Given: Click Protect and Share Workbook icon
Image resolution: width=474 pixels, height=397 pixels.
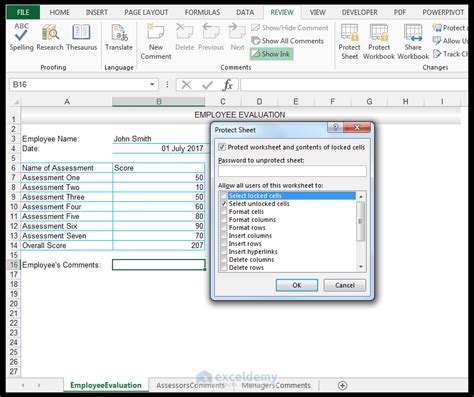Looking at the screenshot, I should tap(437, 27).
